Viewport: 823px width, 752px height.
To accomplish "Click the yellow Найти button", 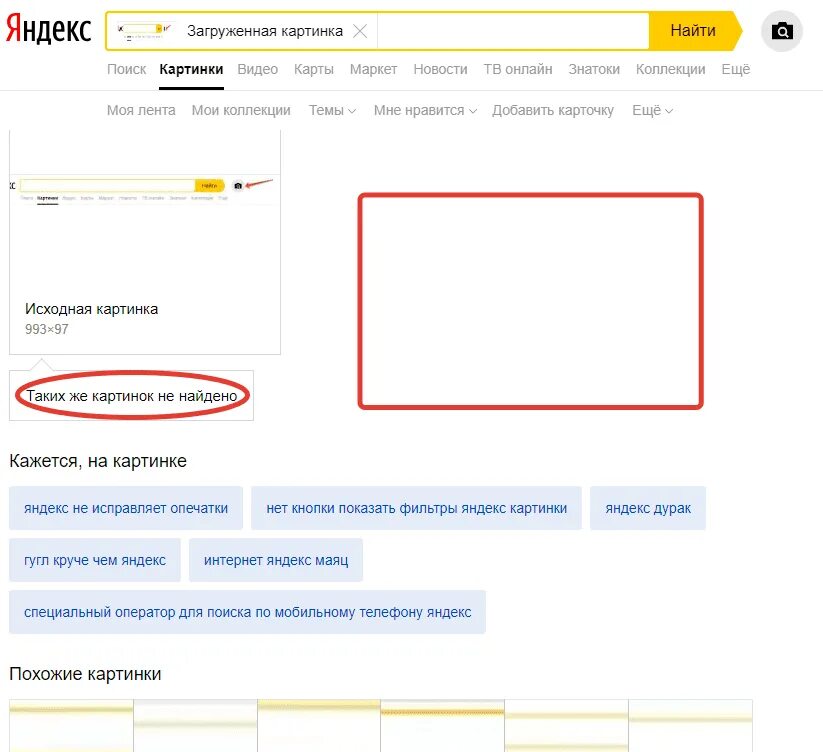I will (695, 31).
